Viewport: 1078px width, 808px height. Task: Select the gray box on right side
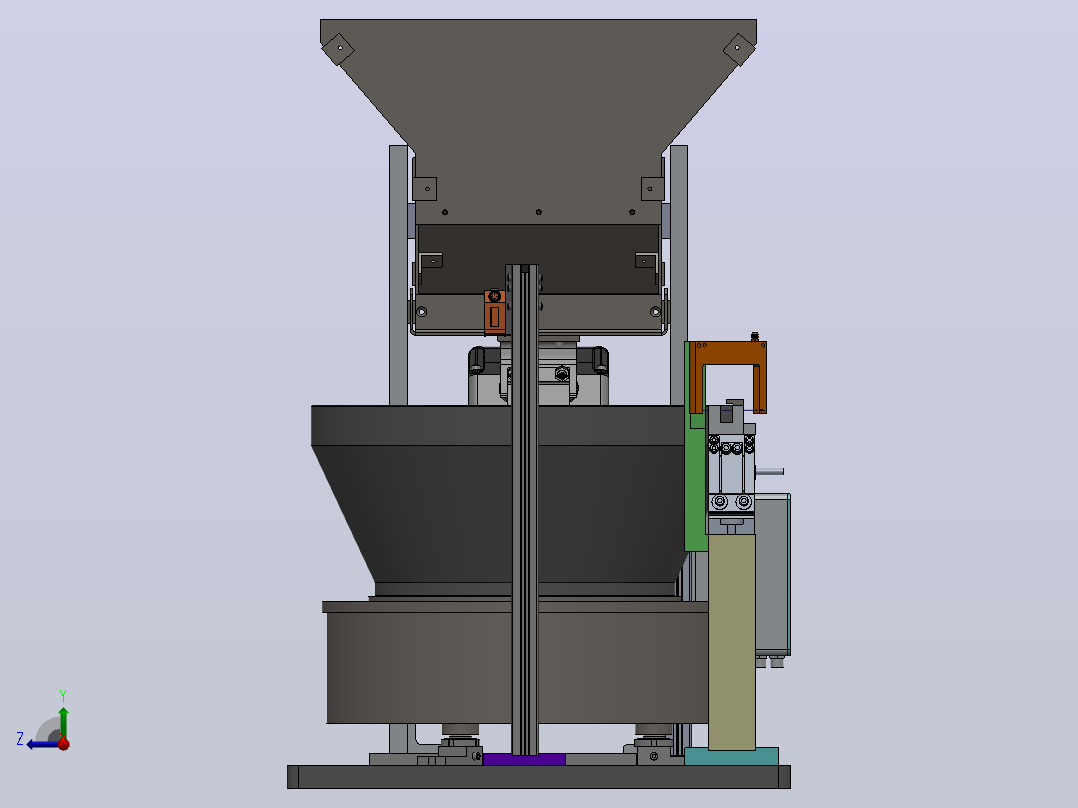(x=773, y=574)
